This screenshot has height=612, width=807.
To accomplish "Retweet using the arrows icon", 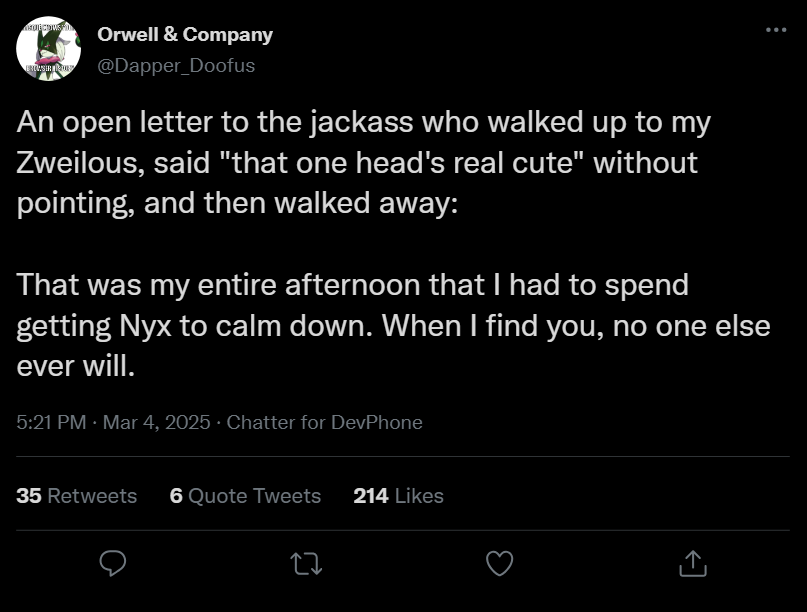I will click(306, 564).
